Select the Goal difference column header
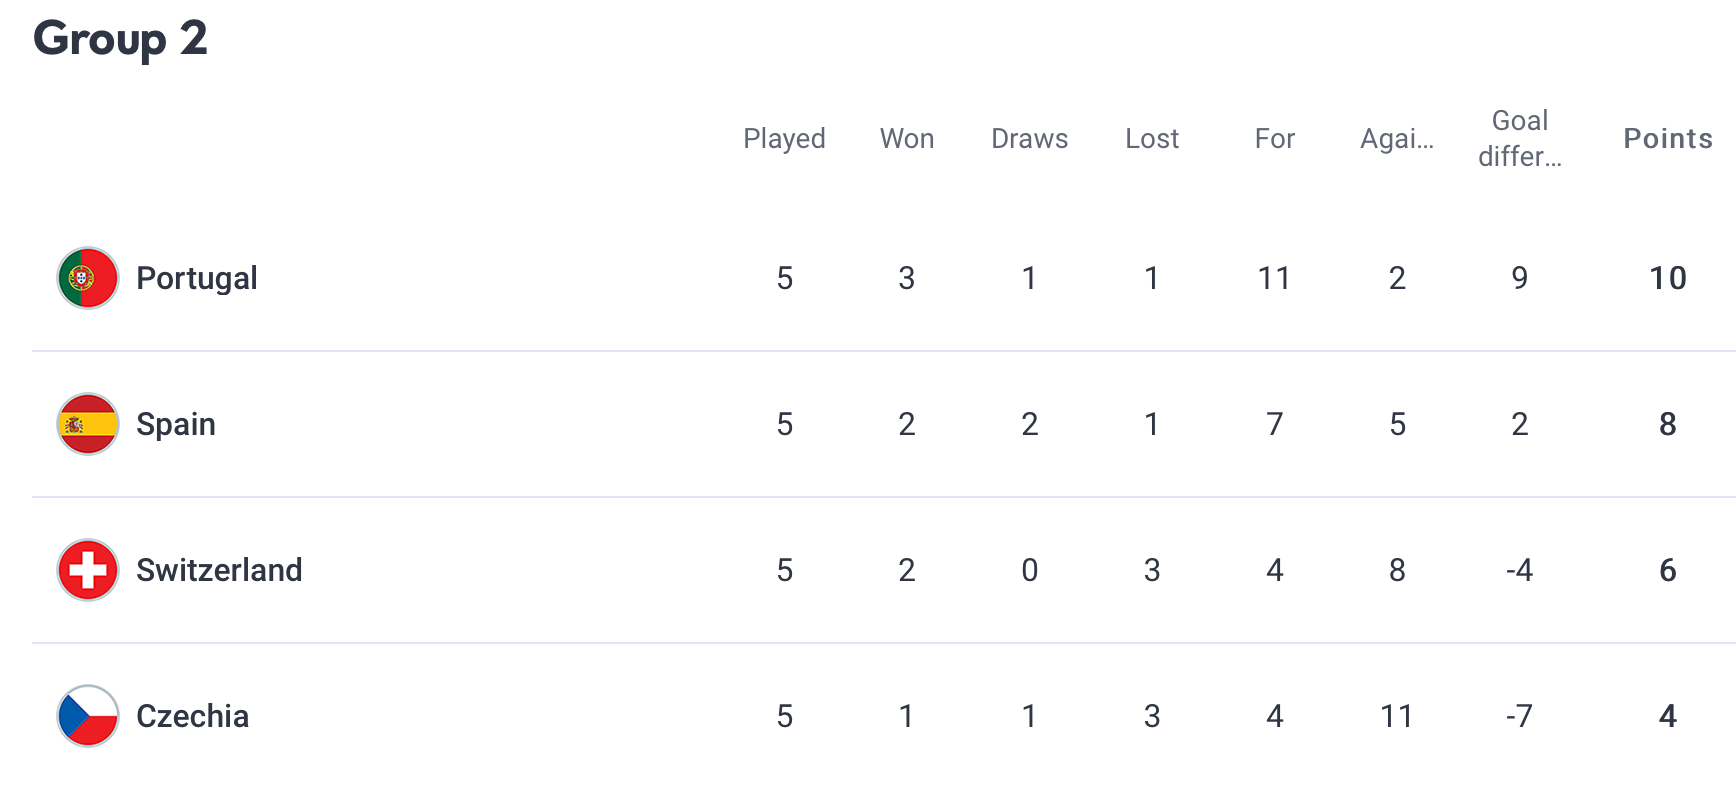 click(1520, 138)
